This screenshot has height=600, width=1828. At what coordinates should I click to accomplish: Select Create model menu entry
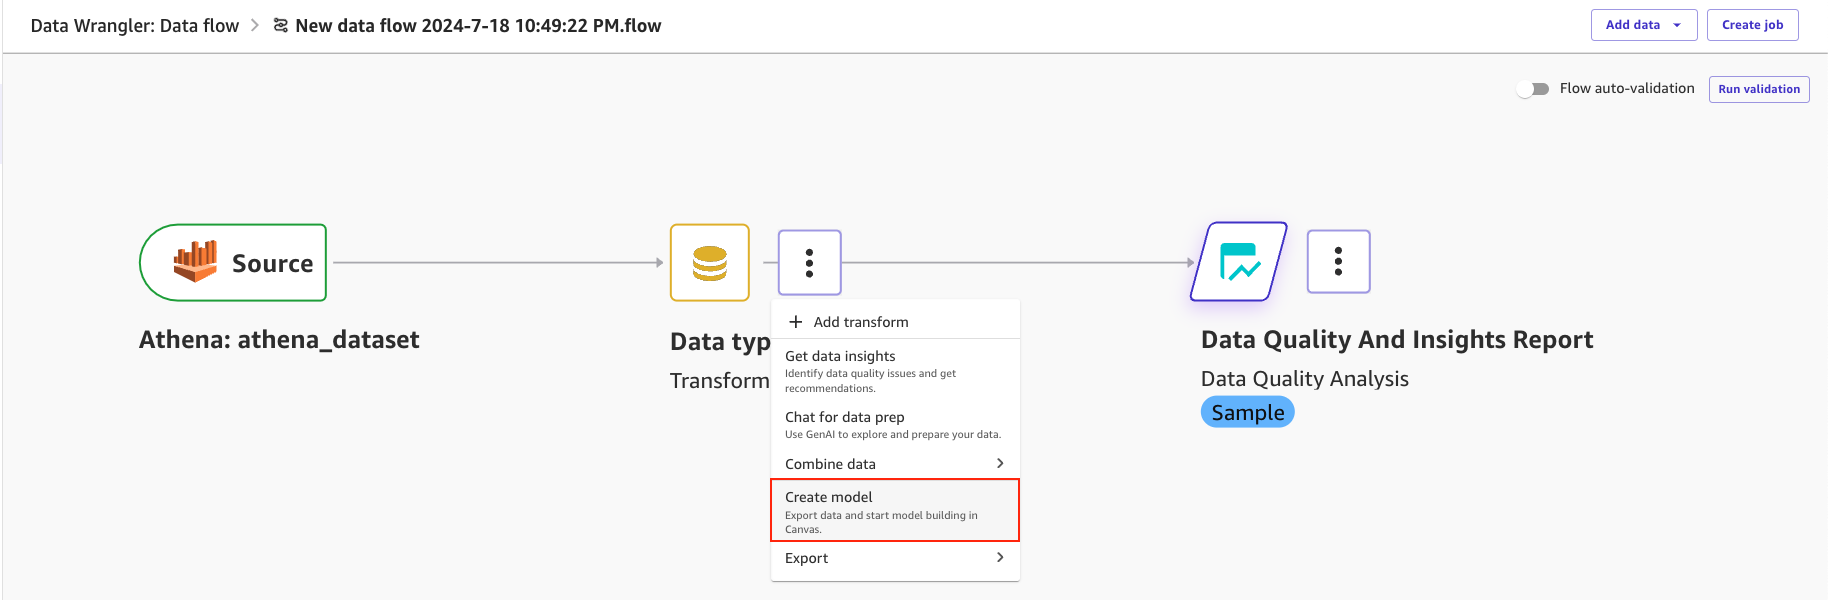(895, 510)
